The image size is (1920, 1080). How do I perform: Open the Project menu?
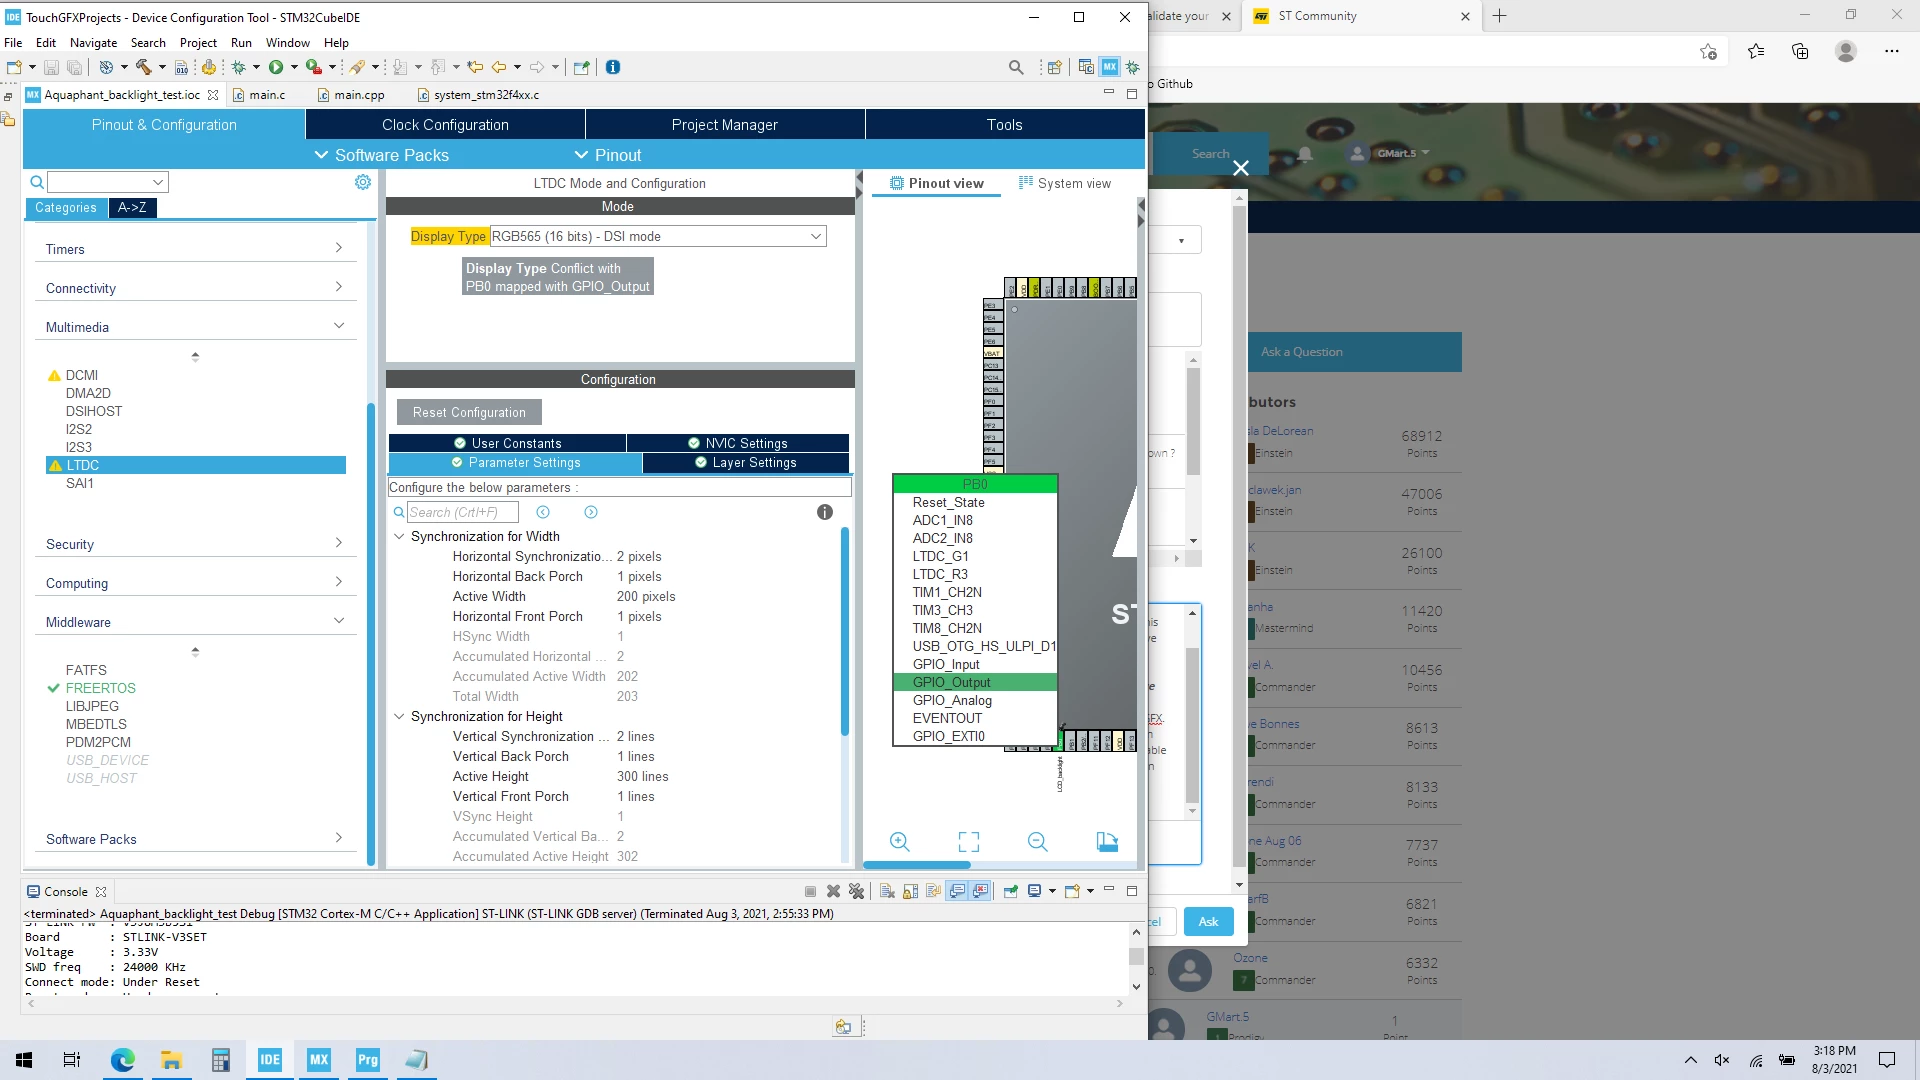click(x=198, y=43)
